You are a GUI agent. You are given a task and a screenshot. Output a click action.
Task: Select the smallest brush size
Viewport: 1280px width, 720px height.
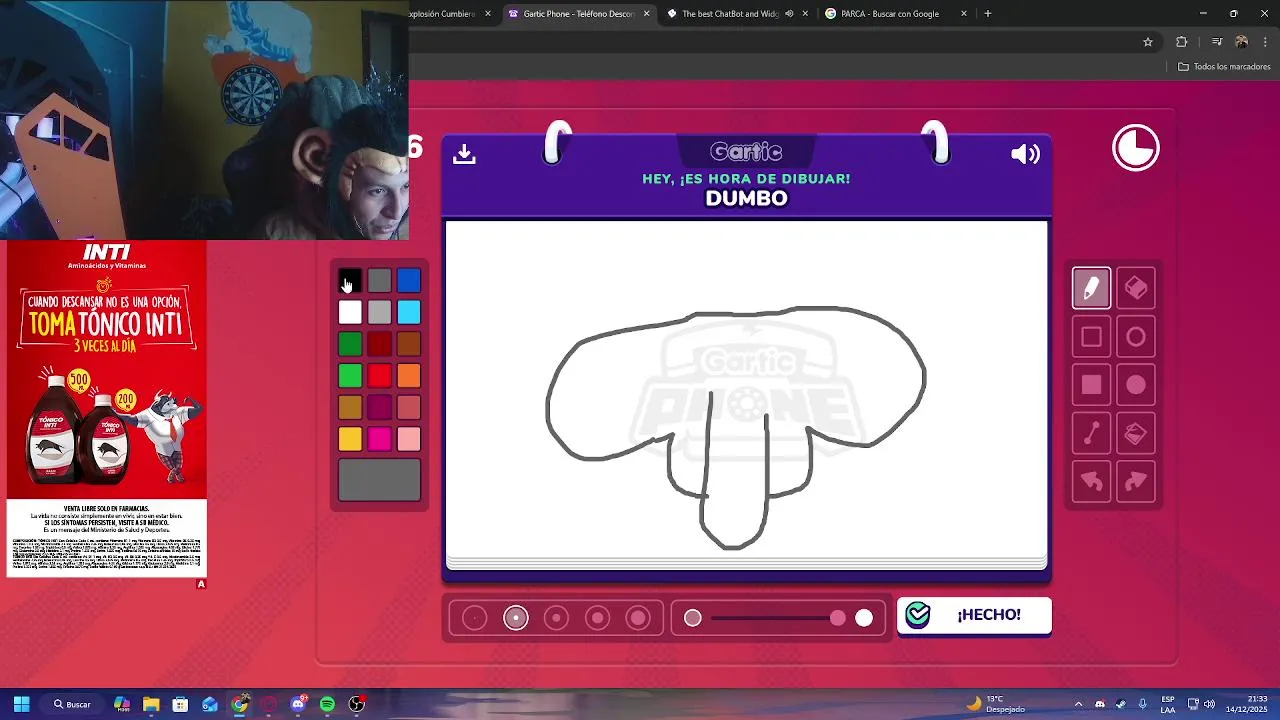click(x=475, y=618)
